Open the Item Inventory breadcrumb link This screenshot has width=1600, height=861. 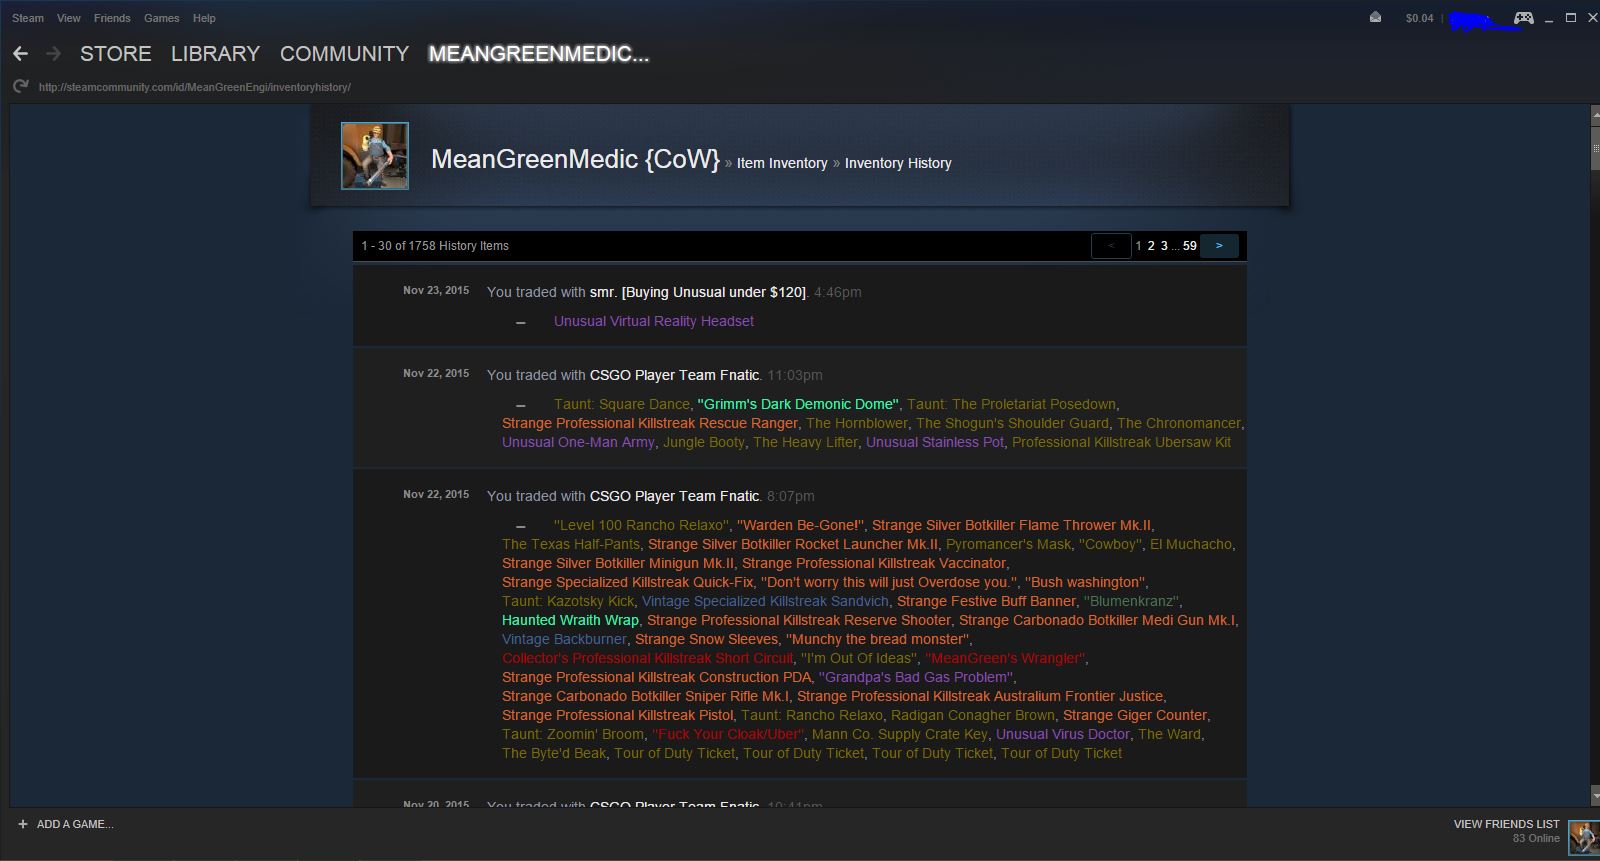(x=782, y=163)
